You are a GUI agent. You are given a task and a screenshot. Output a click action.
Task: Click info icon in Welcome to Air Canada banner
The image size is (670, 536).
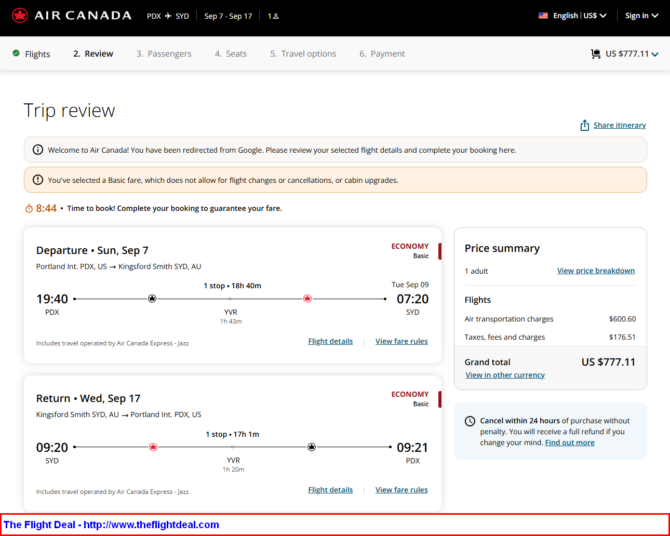38,150
